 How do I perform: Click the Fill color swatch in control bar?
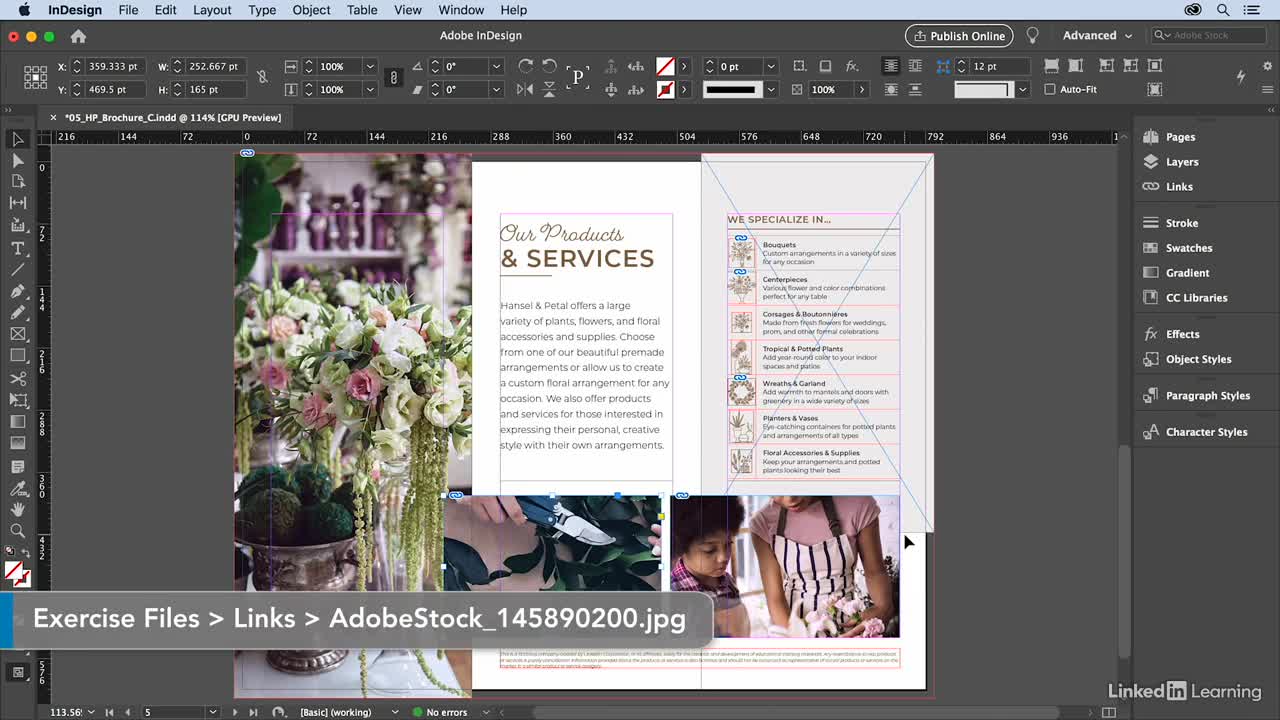[665, 66]
